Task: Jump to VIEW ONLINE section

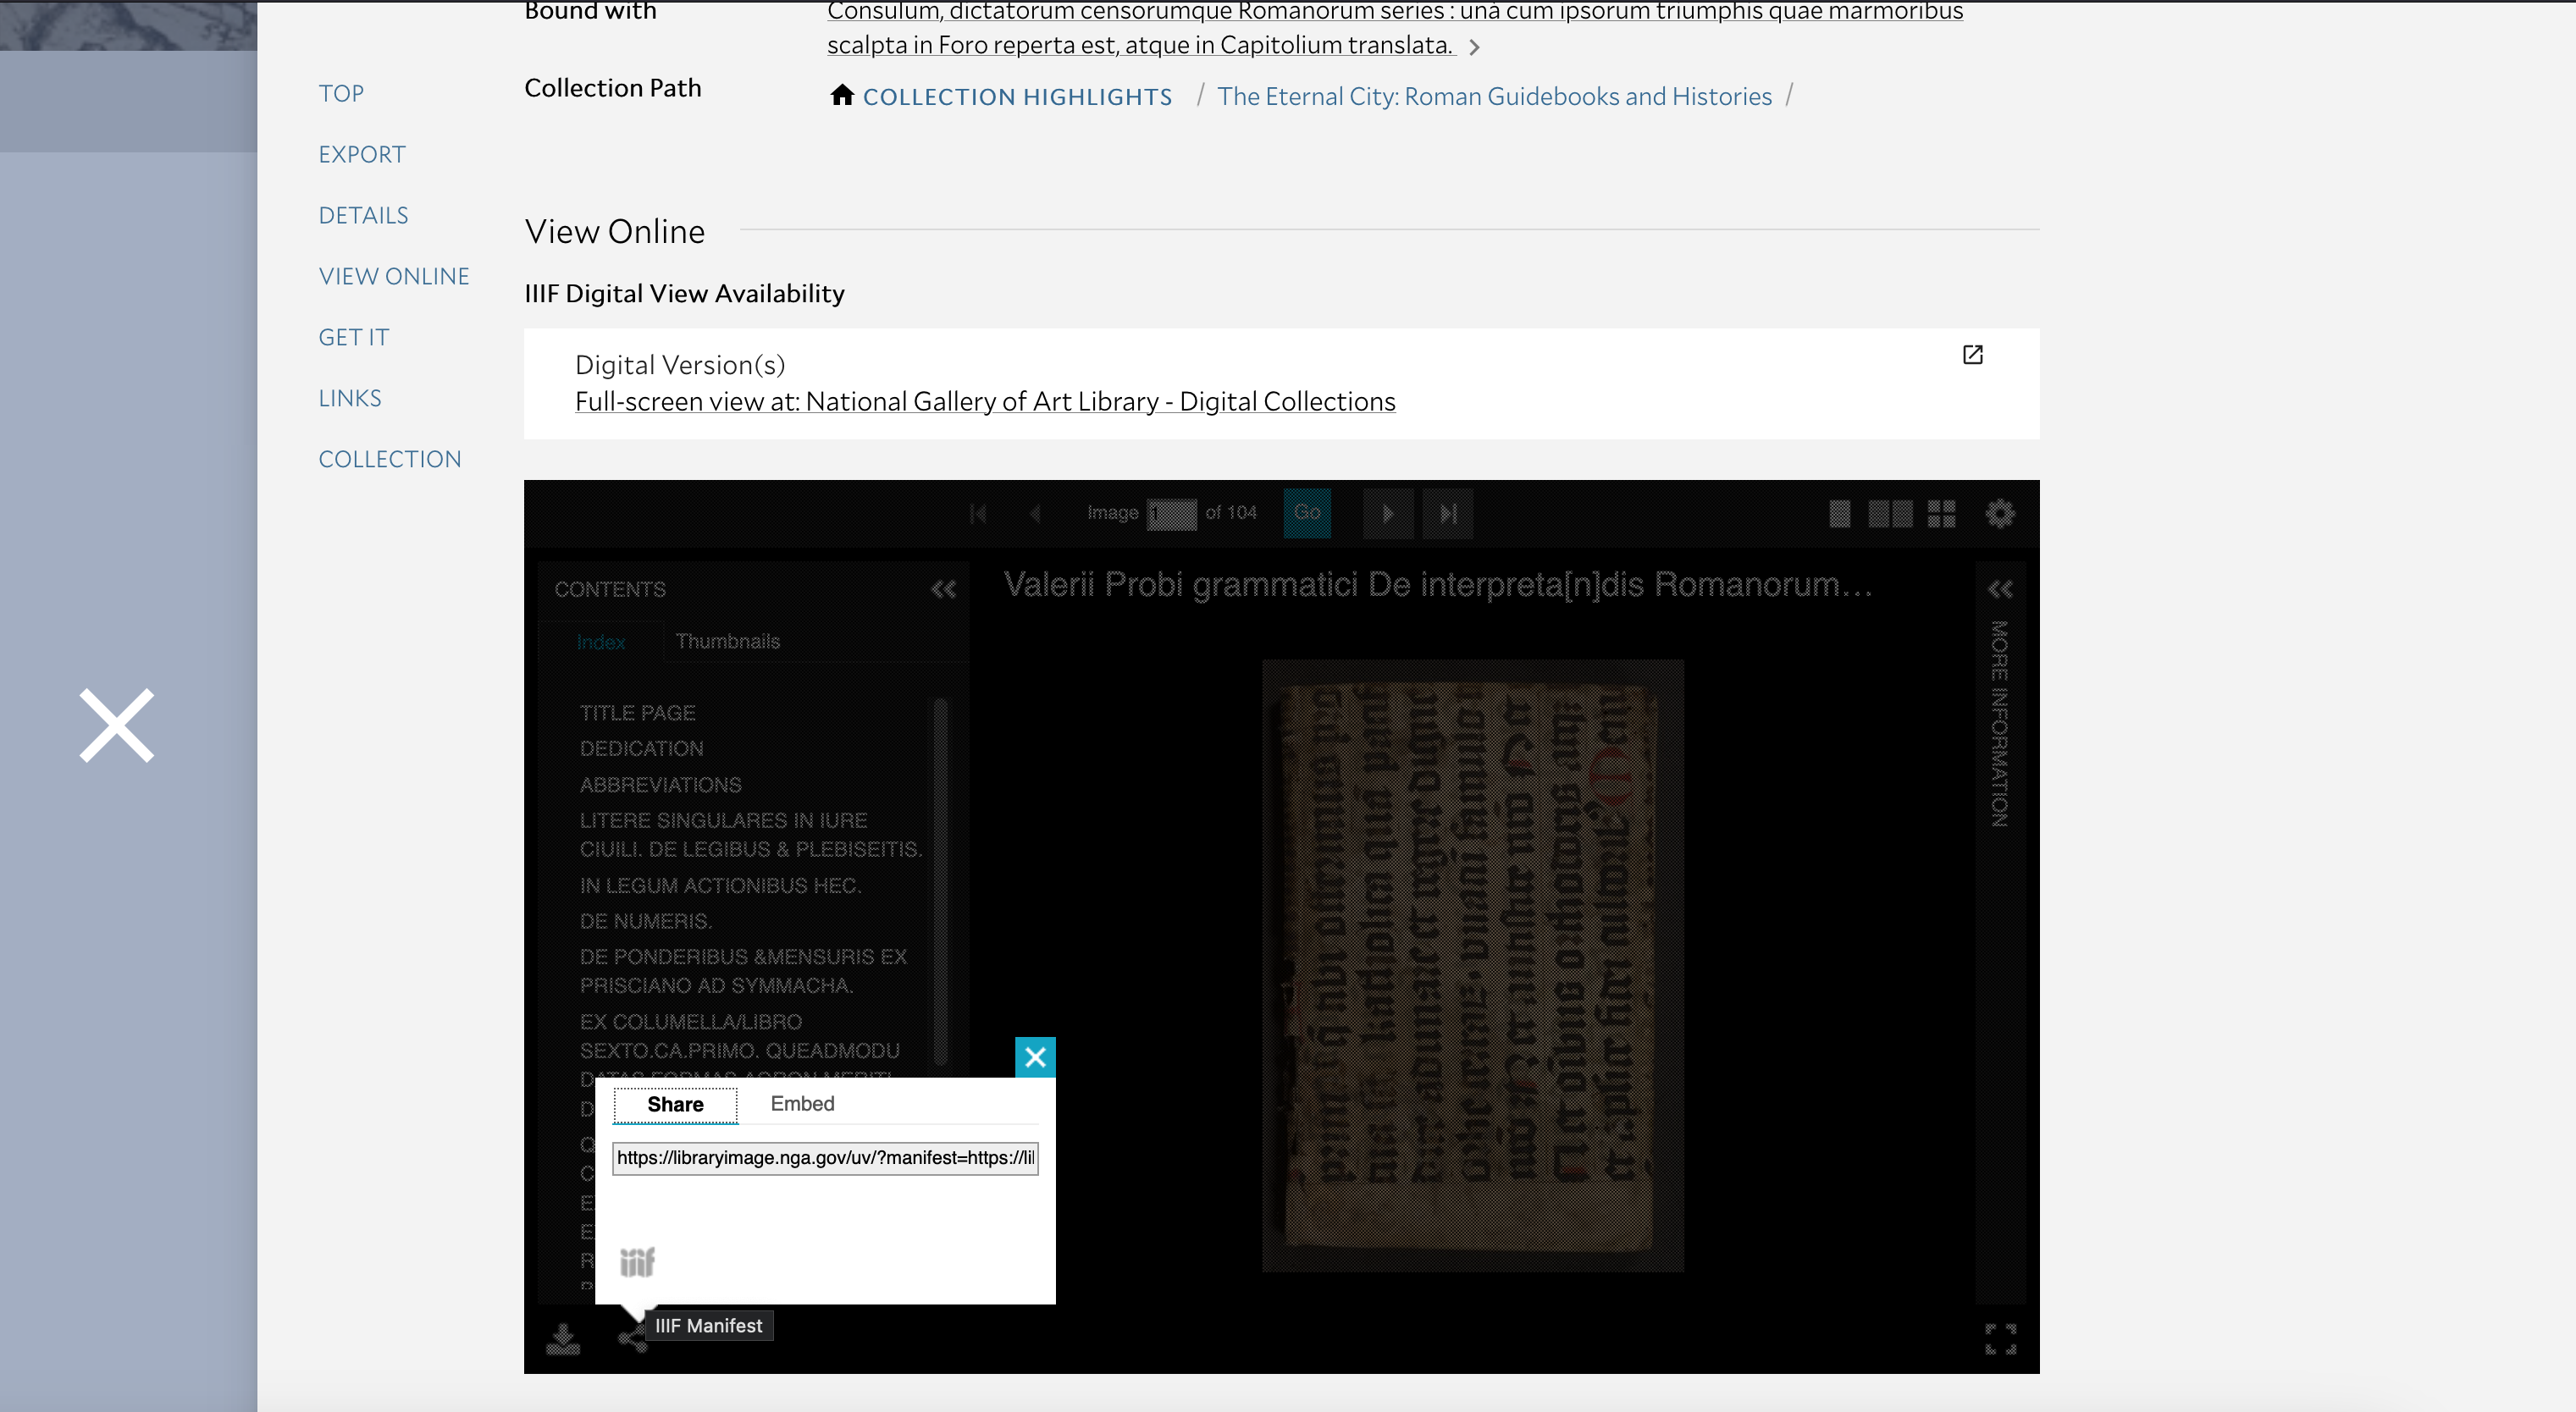Action: (x=394, y=276)
